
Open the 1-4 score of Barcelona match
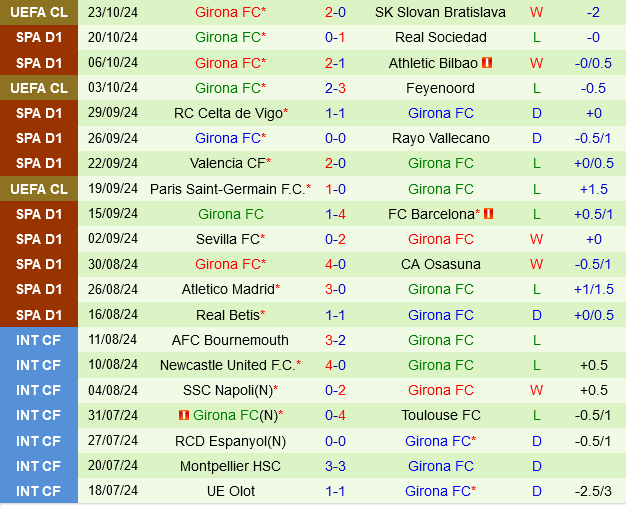point(335,214)
